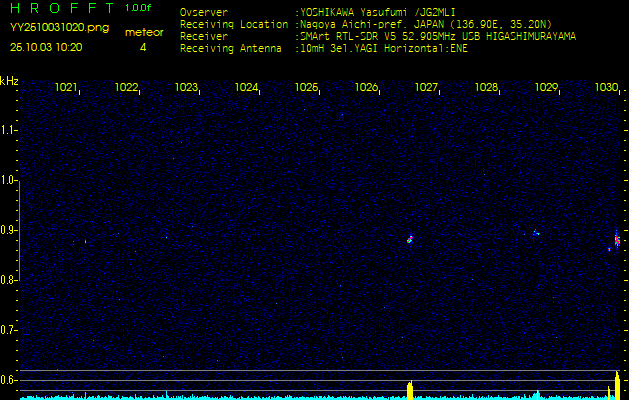Screen dimensions: 629x400
Task: Click the red meteor echo near 1030
Action: 617,240
